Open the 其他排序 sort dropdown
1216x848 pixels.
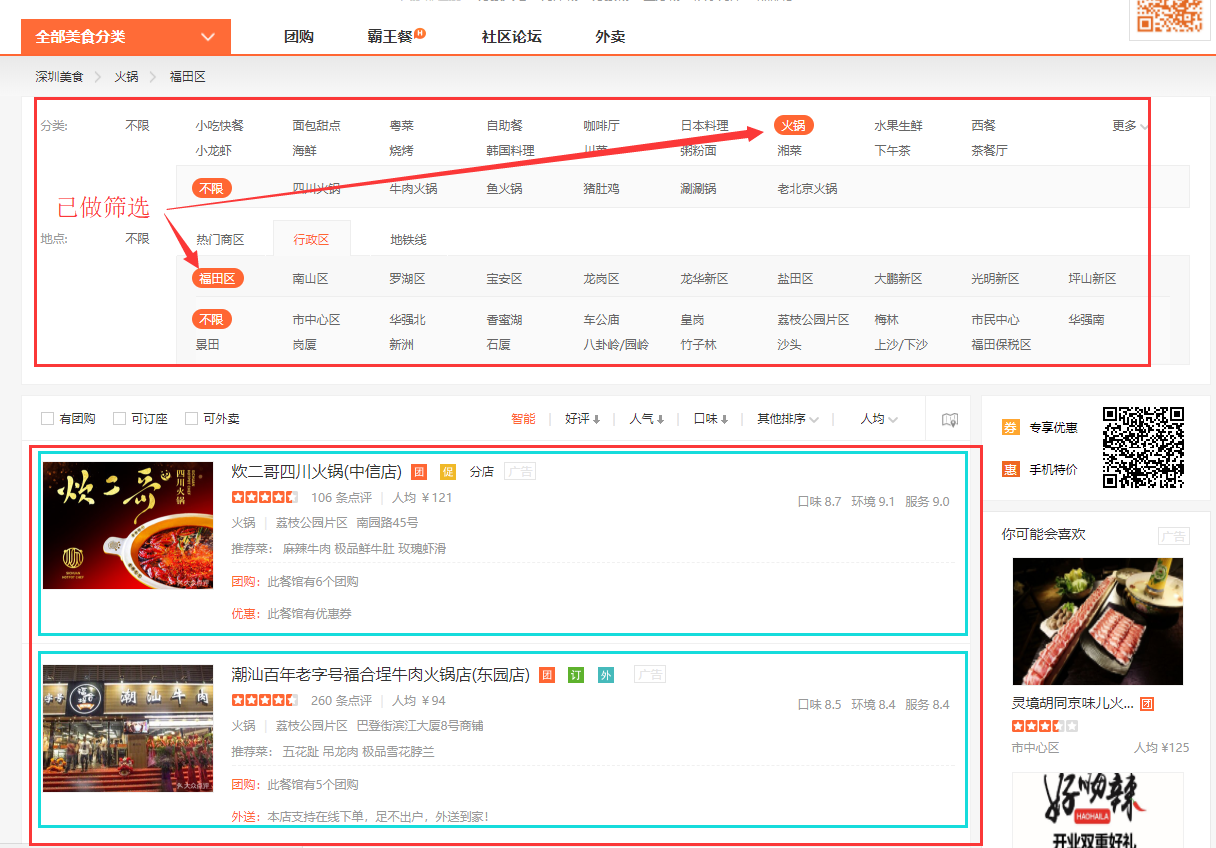[x=788, y=420]
